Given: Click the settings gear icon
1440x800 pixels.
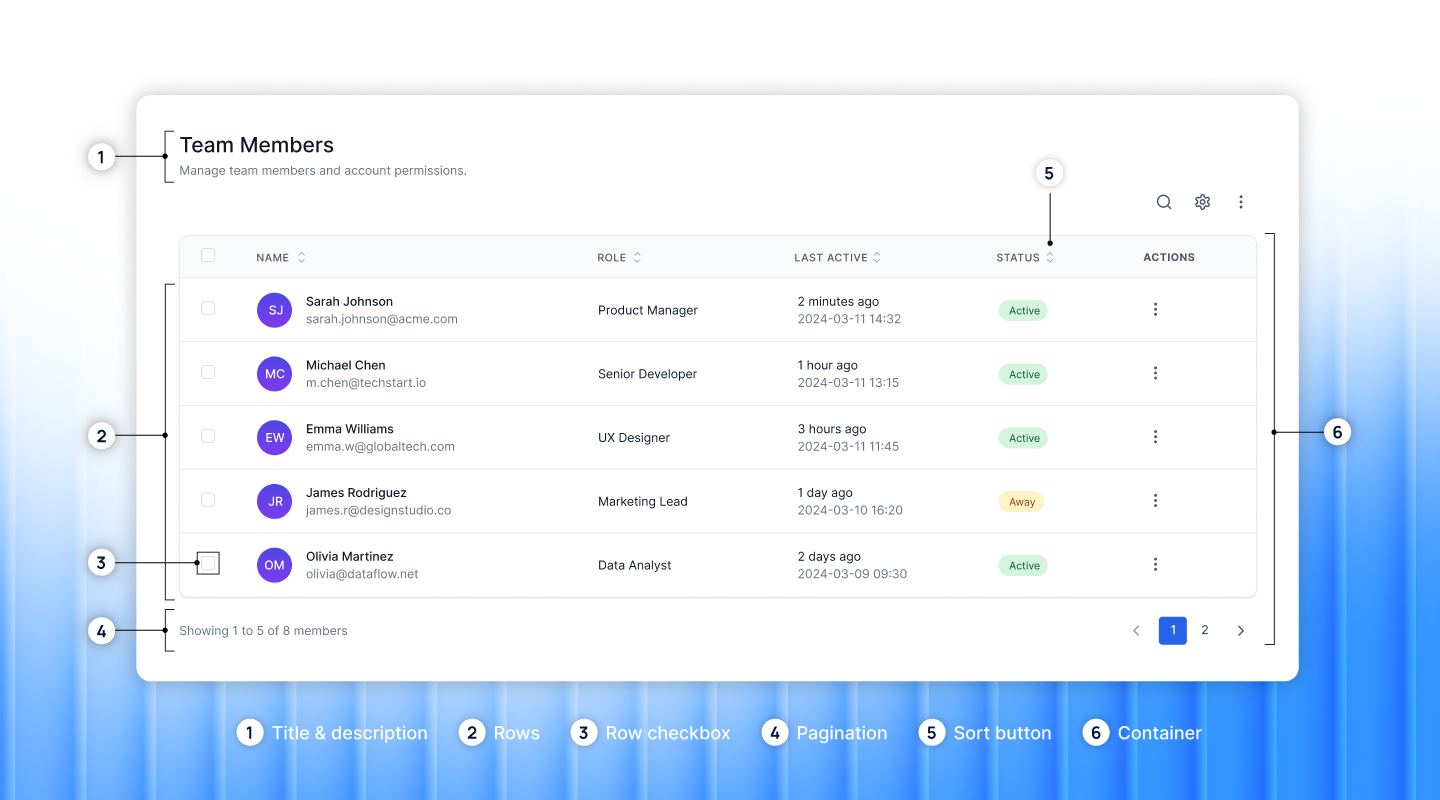Looking at the screenshot, I should click(x=1202, y=201).
